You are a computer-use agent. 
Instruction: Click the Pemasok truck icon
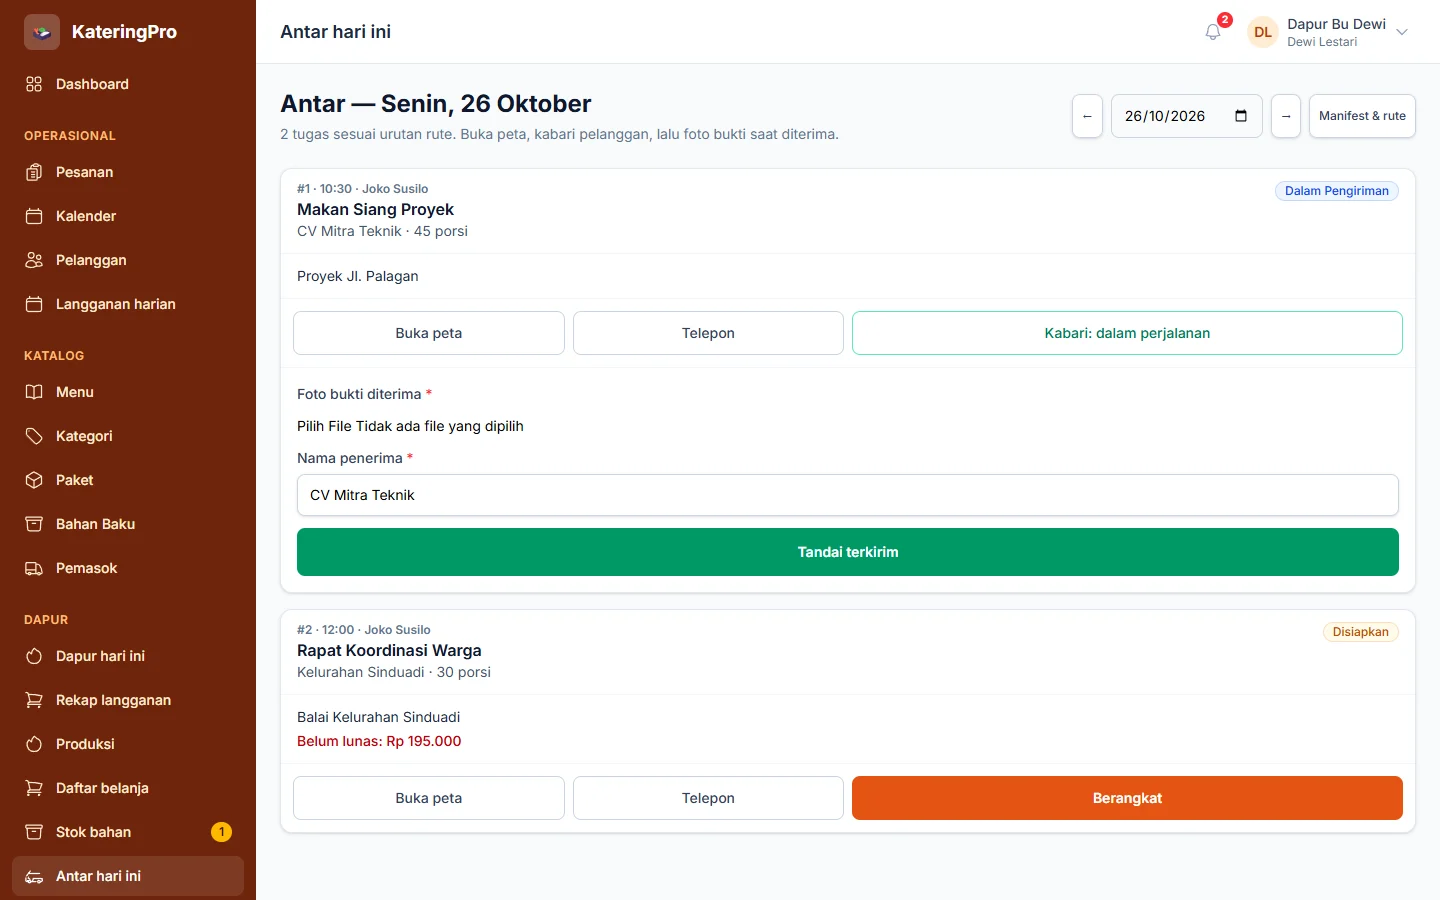[34, 568]
